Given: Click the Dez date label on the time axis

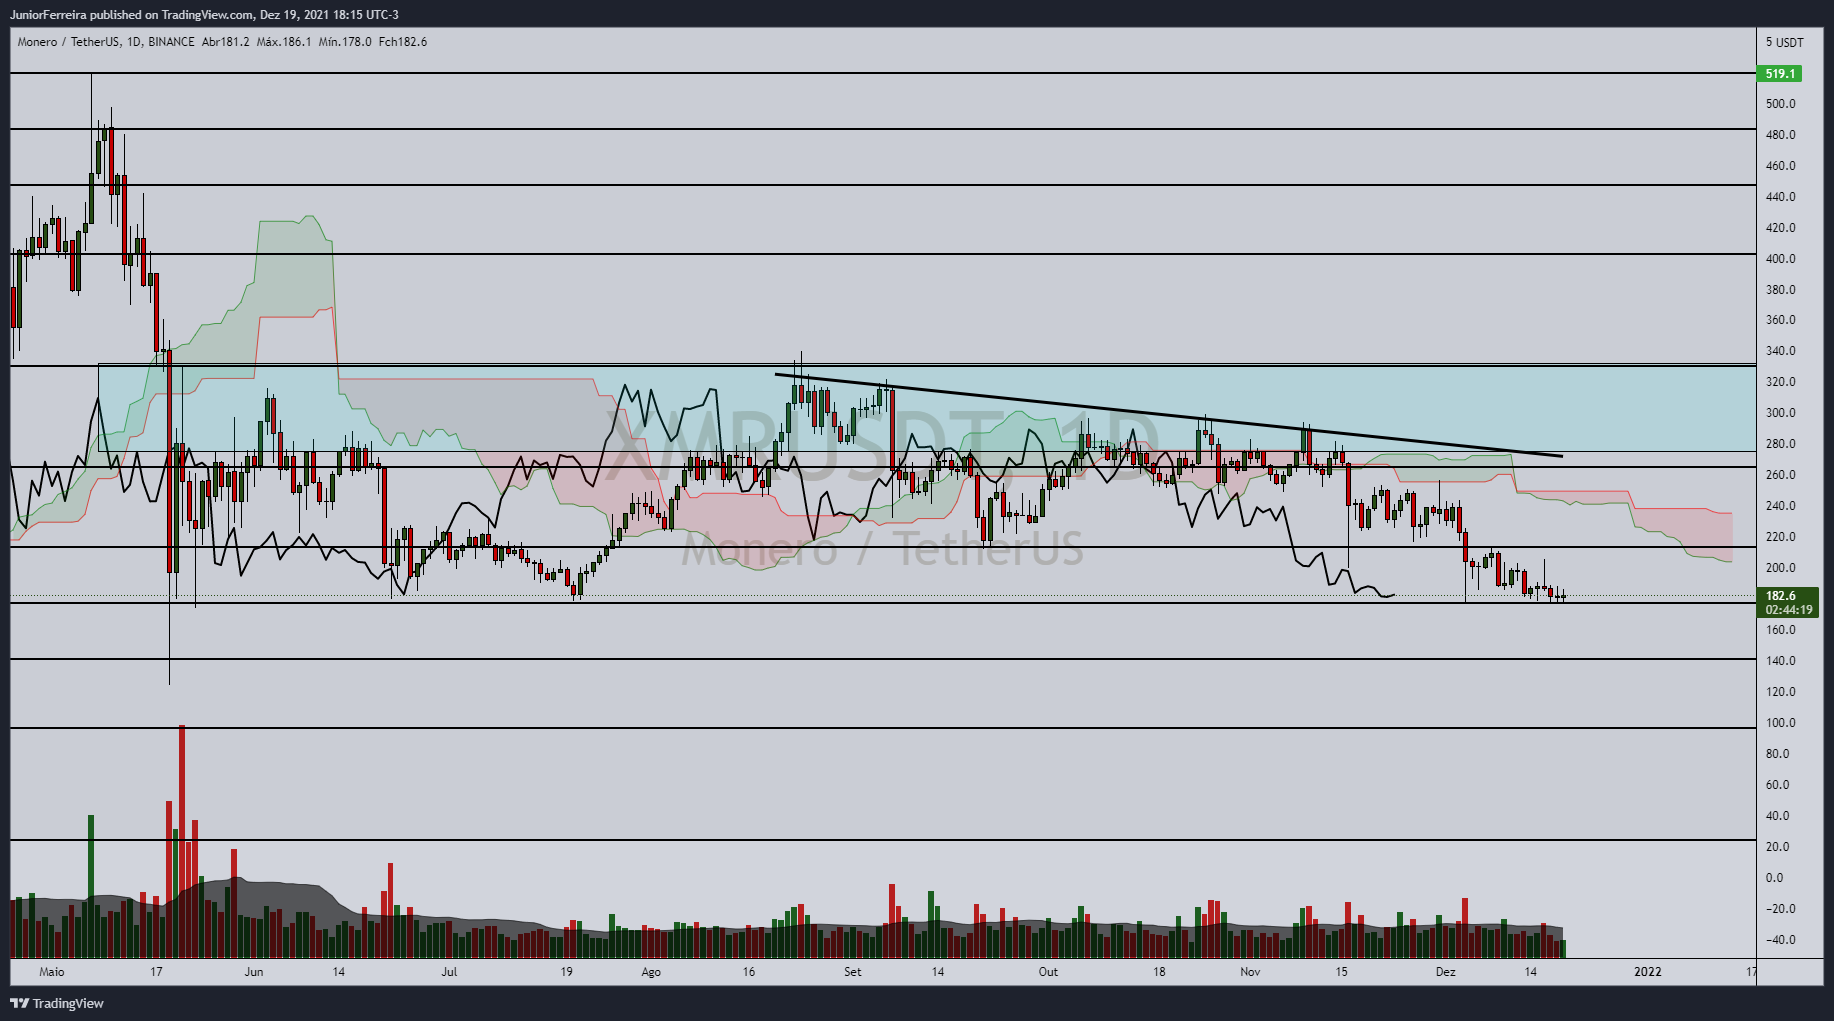Looking at the screenshot, I should [1446, 972].
